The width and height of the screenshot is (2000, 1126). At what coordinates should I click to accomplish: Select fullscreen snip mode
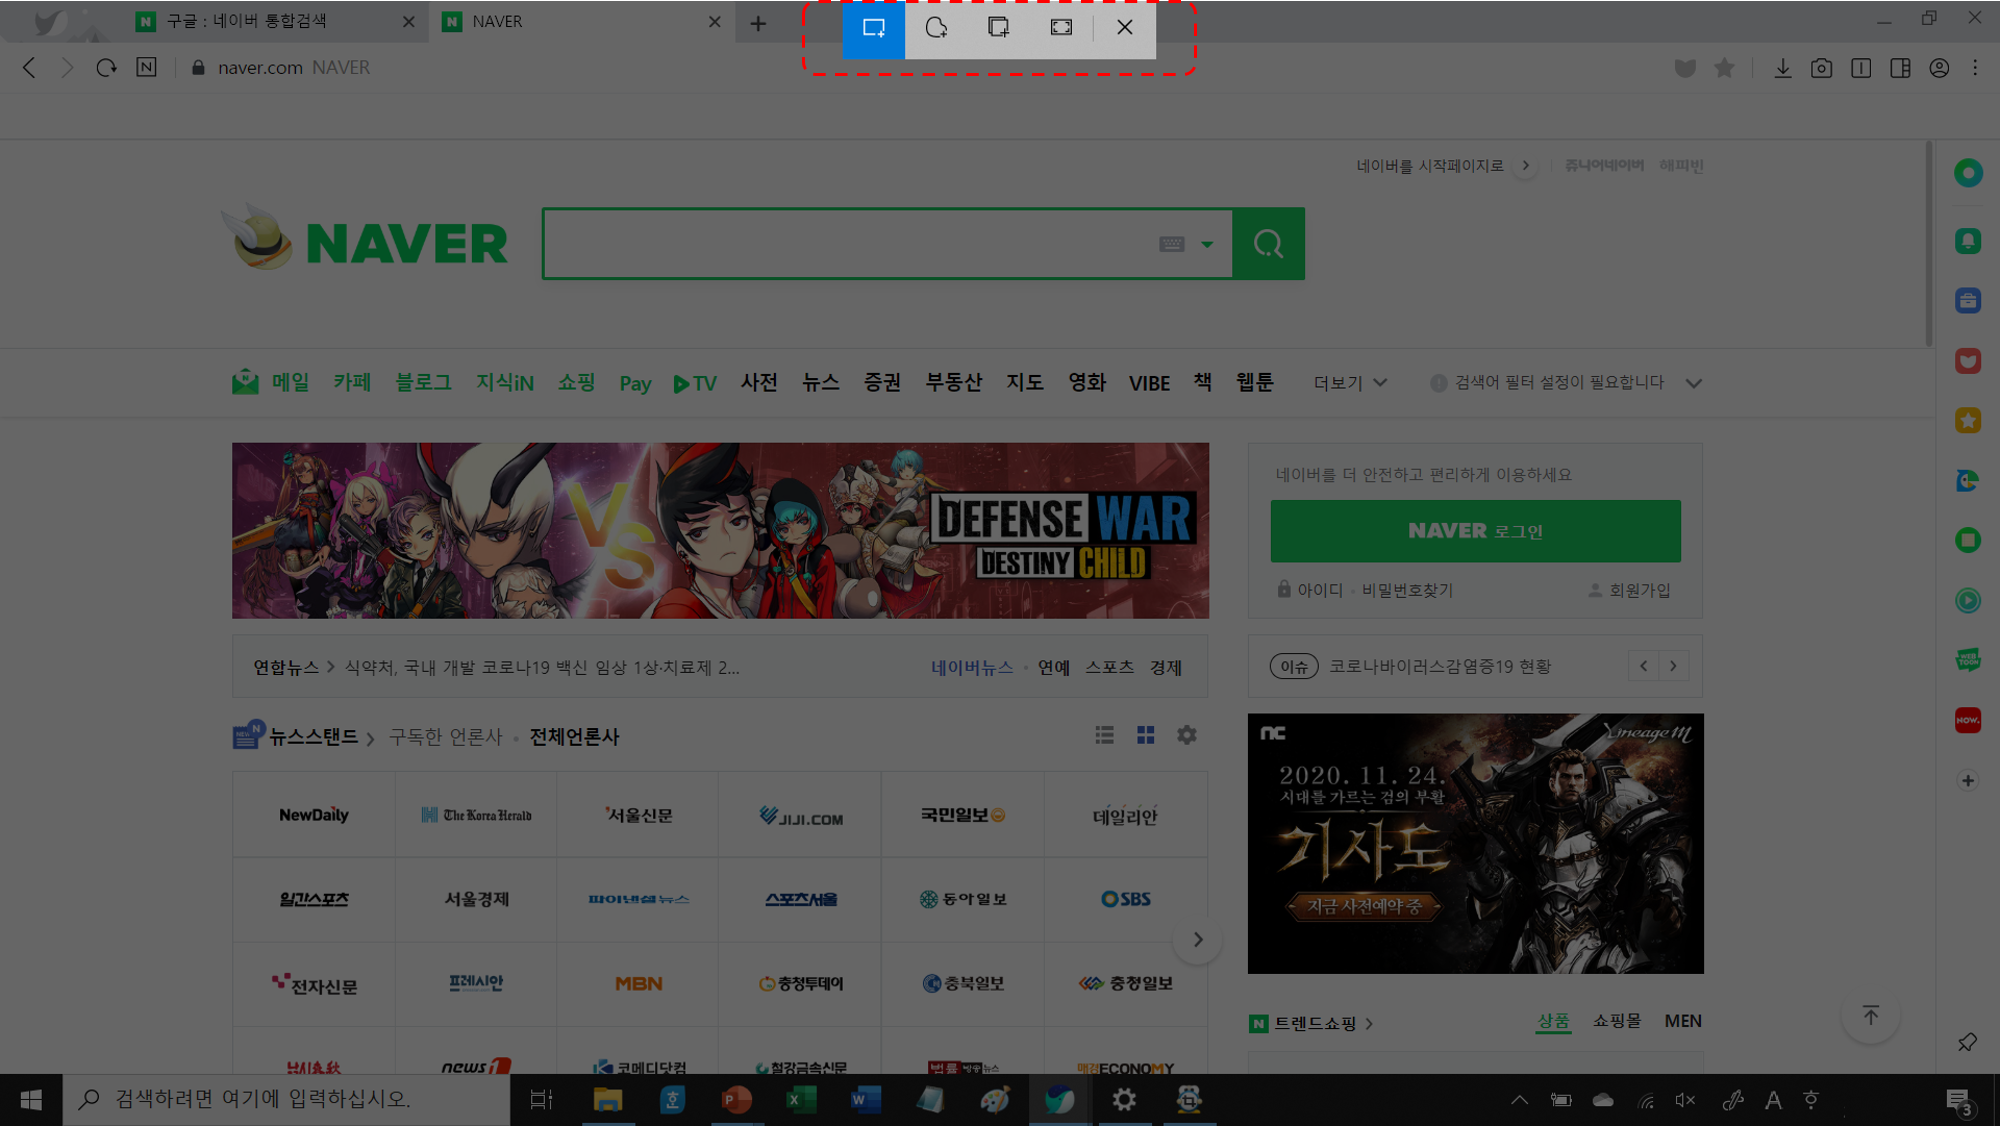pos(1061,28)
